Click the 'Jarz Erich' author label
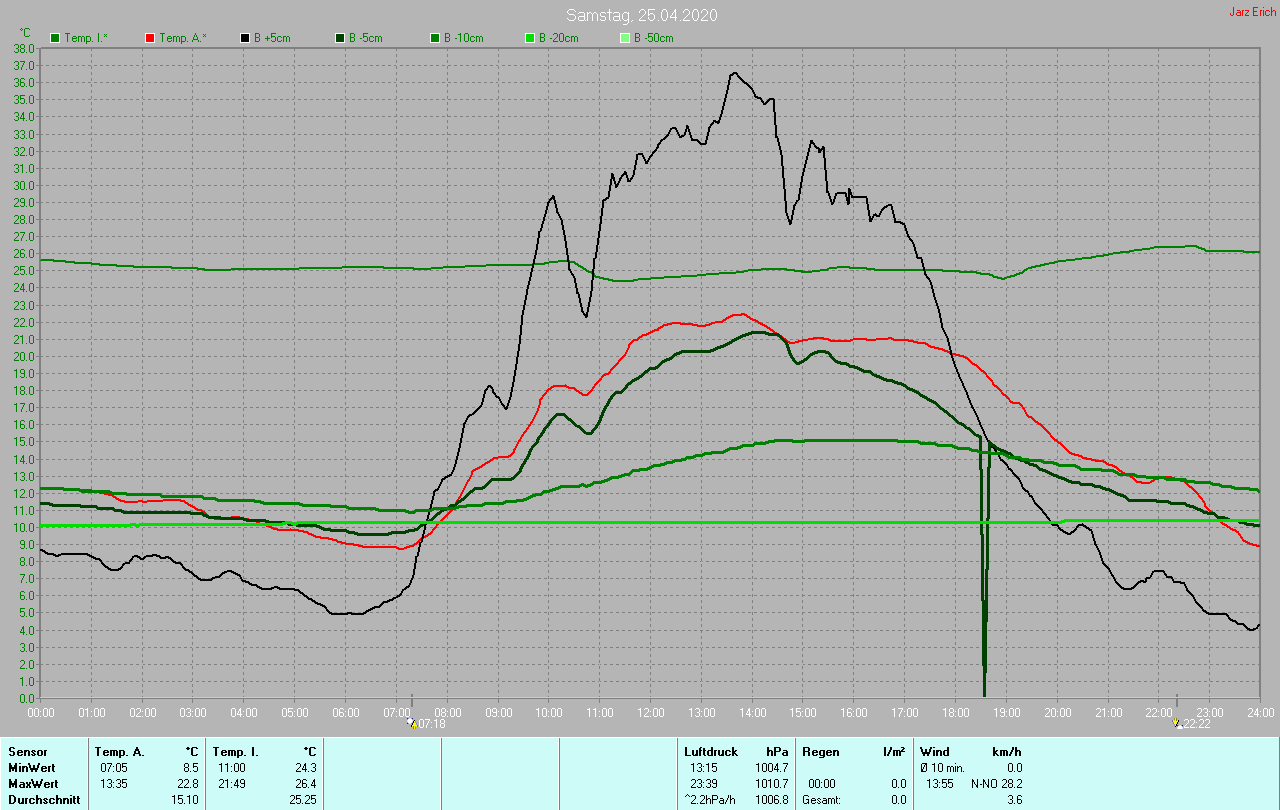Viewport: 1280px width, 810px height. 1252,12
